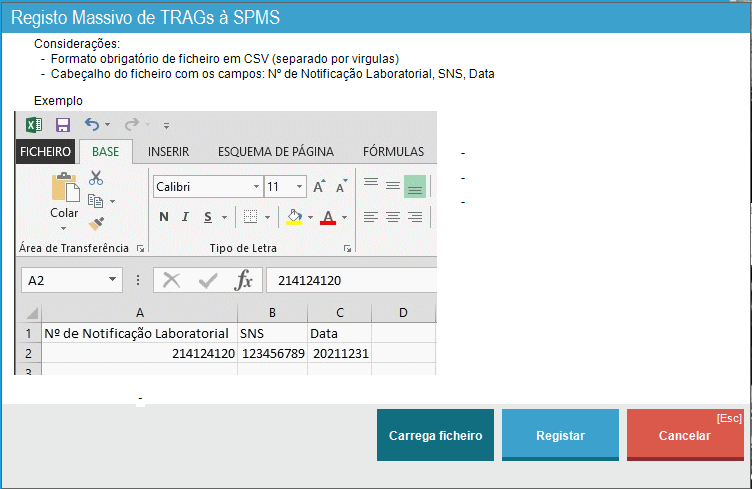
Task: Open the FICHEIRO tab
Action: (x=46, y=152)
